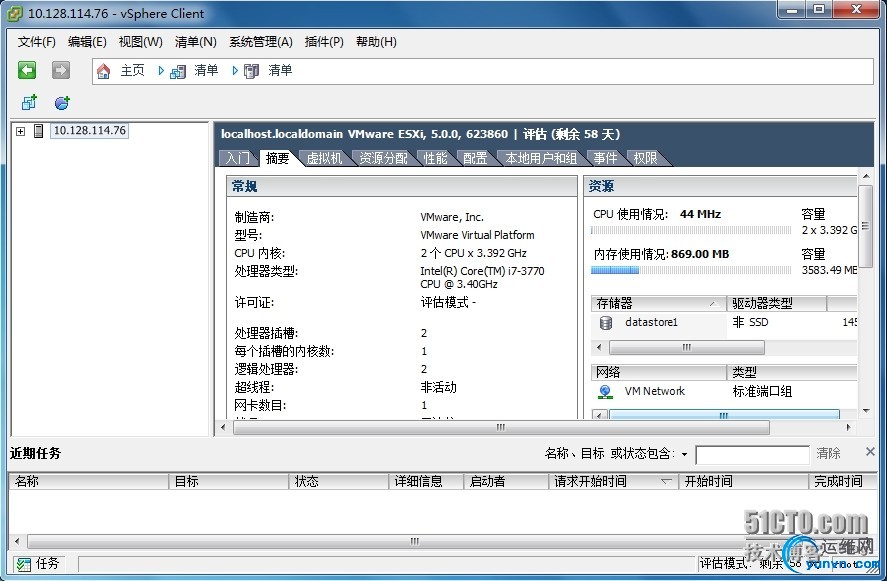Click the 内存使用情况 memory usage bar
887x581 pixels.
point(691,270)
